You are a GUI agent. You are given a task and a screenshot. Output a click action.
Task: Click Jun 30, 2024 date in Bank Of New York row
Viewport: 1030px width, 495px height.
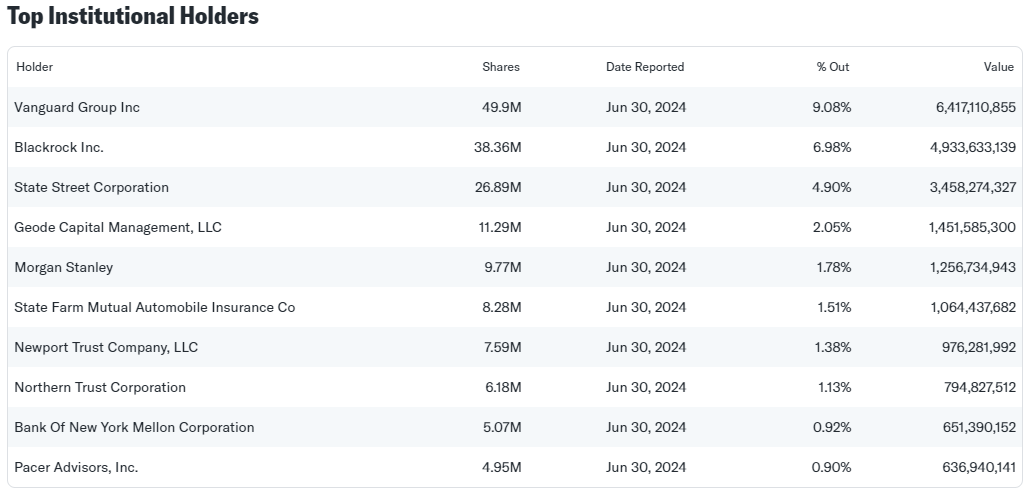646,427
